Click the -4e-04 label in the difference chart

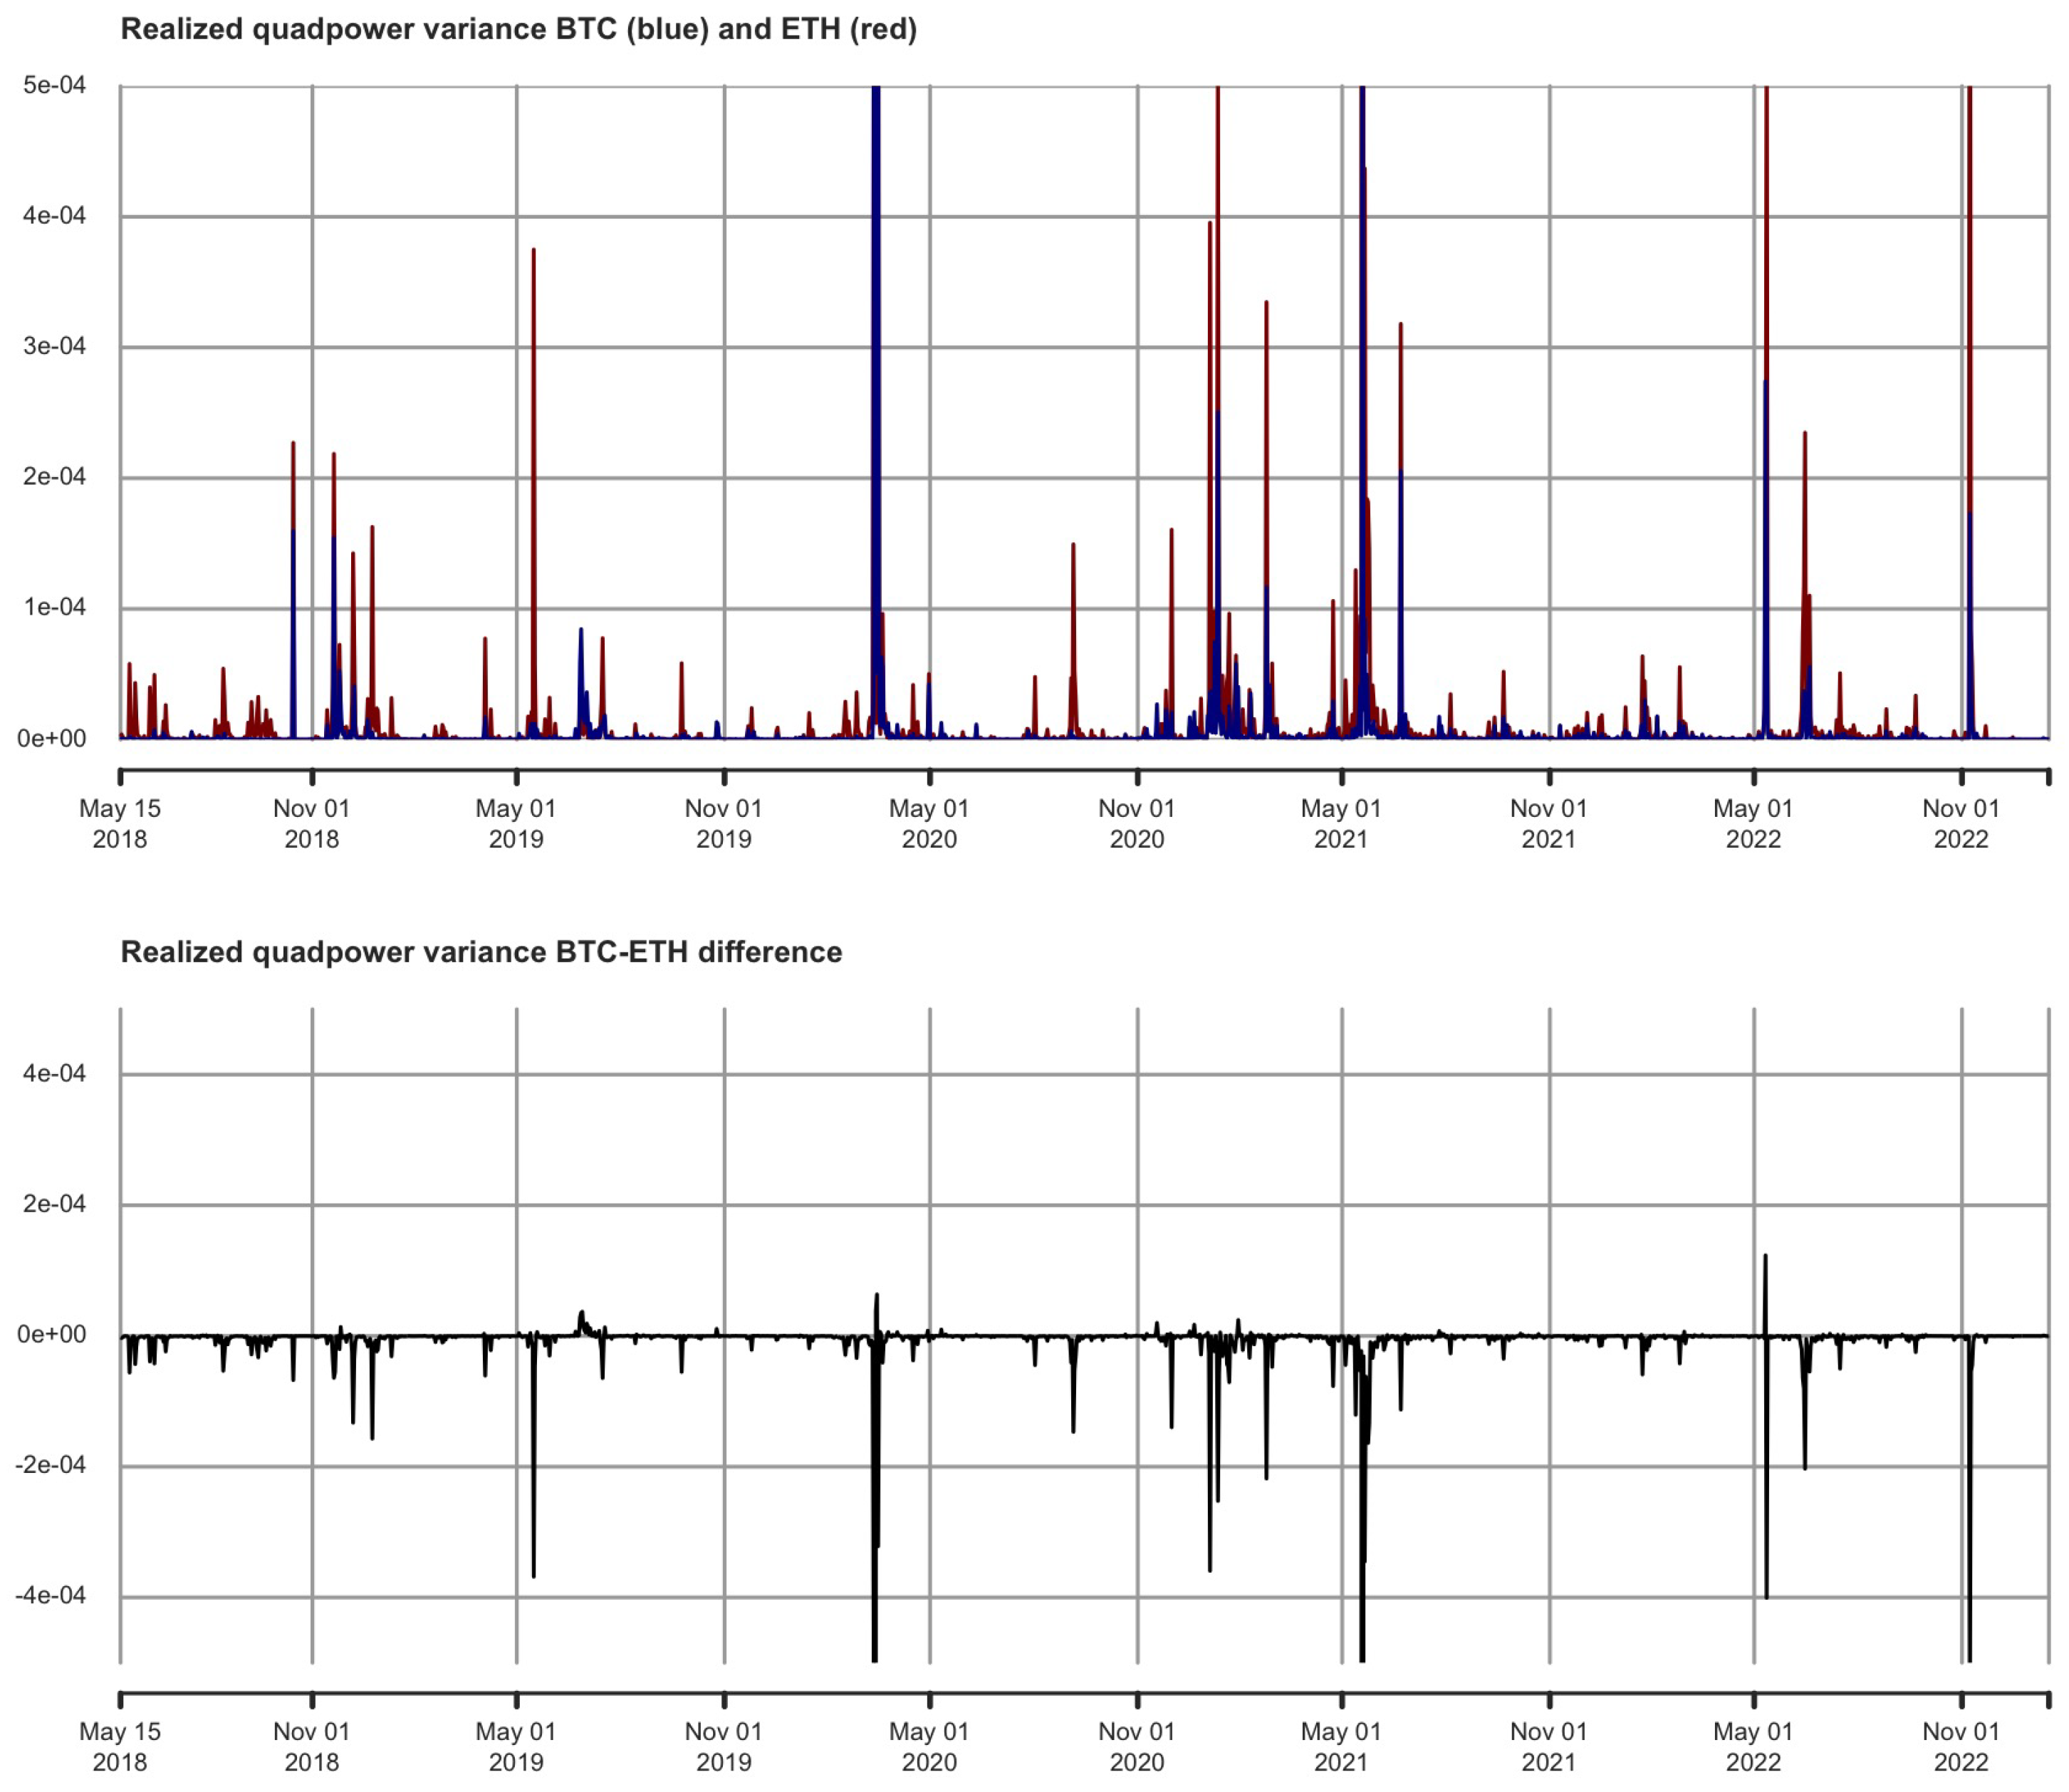pos(50,1595)
